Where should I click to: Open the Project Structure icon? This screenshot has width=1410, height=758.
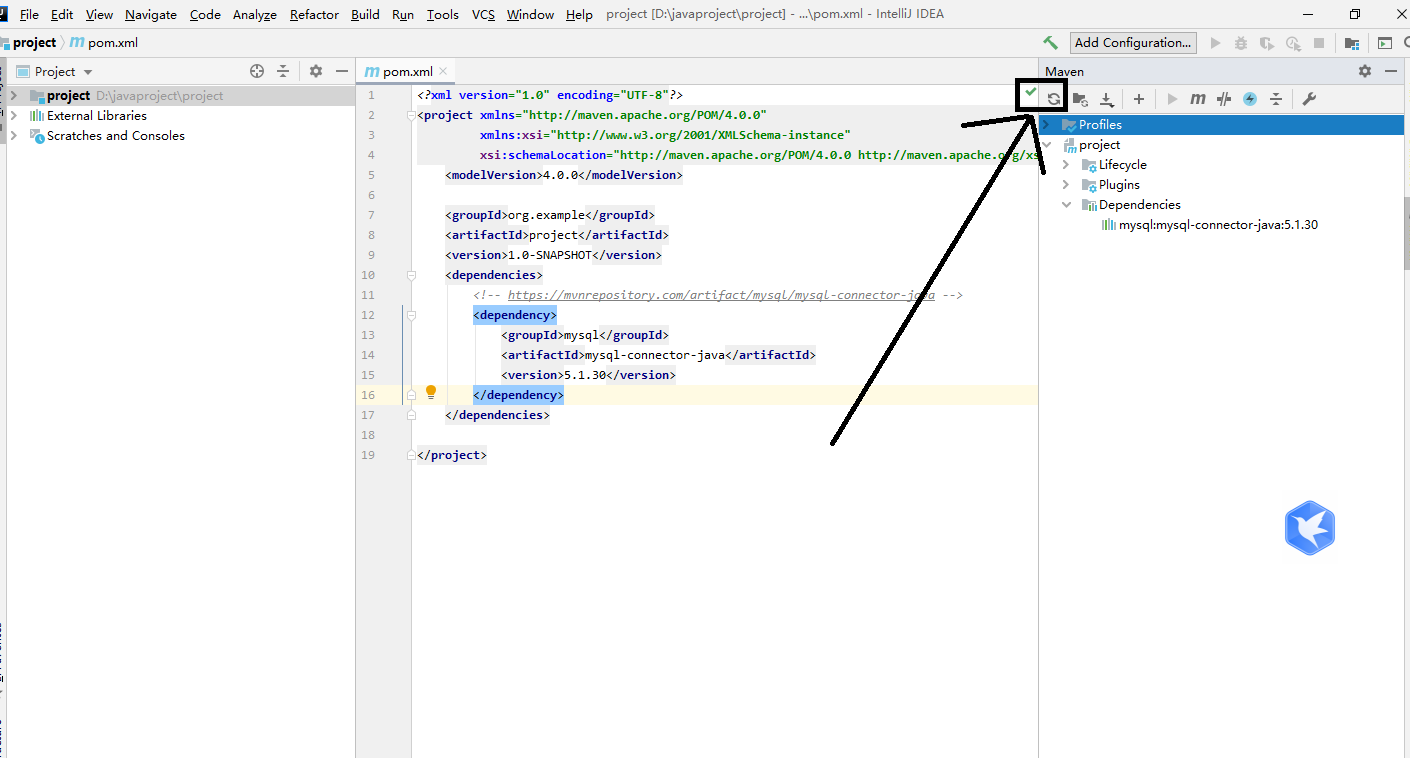click(x=1352, y=43)
